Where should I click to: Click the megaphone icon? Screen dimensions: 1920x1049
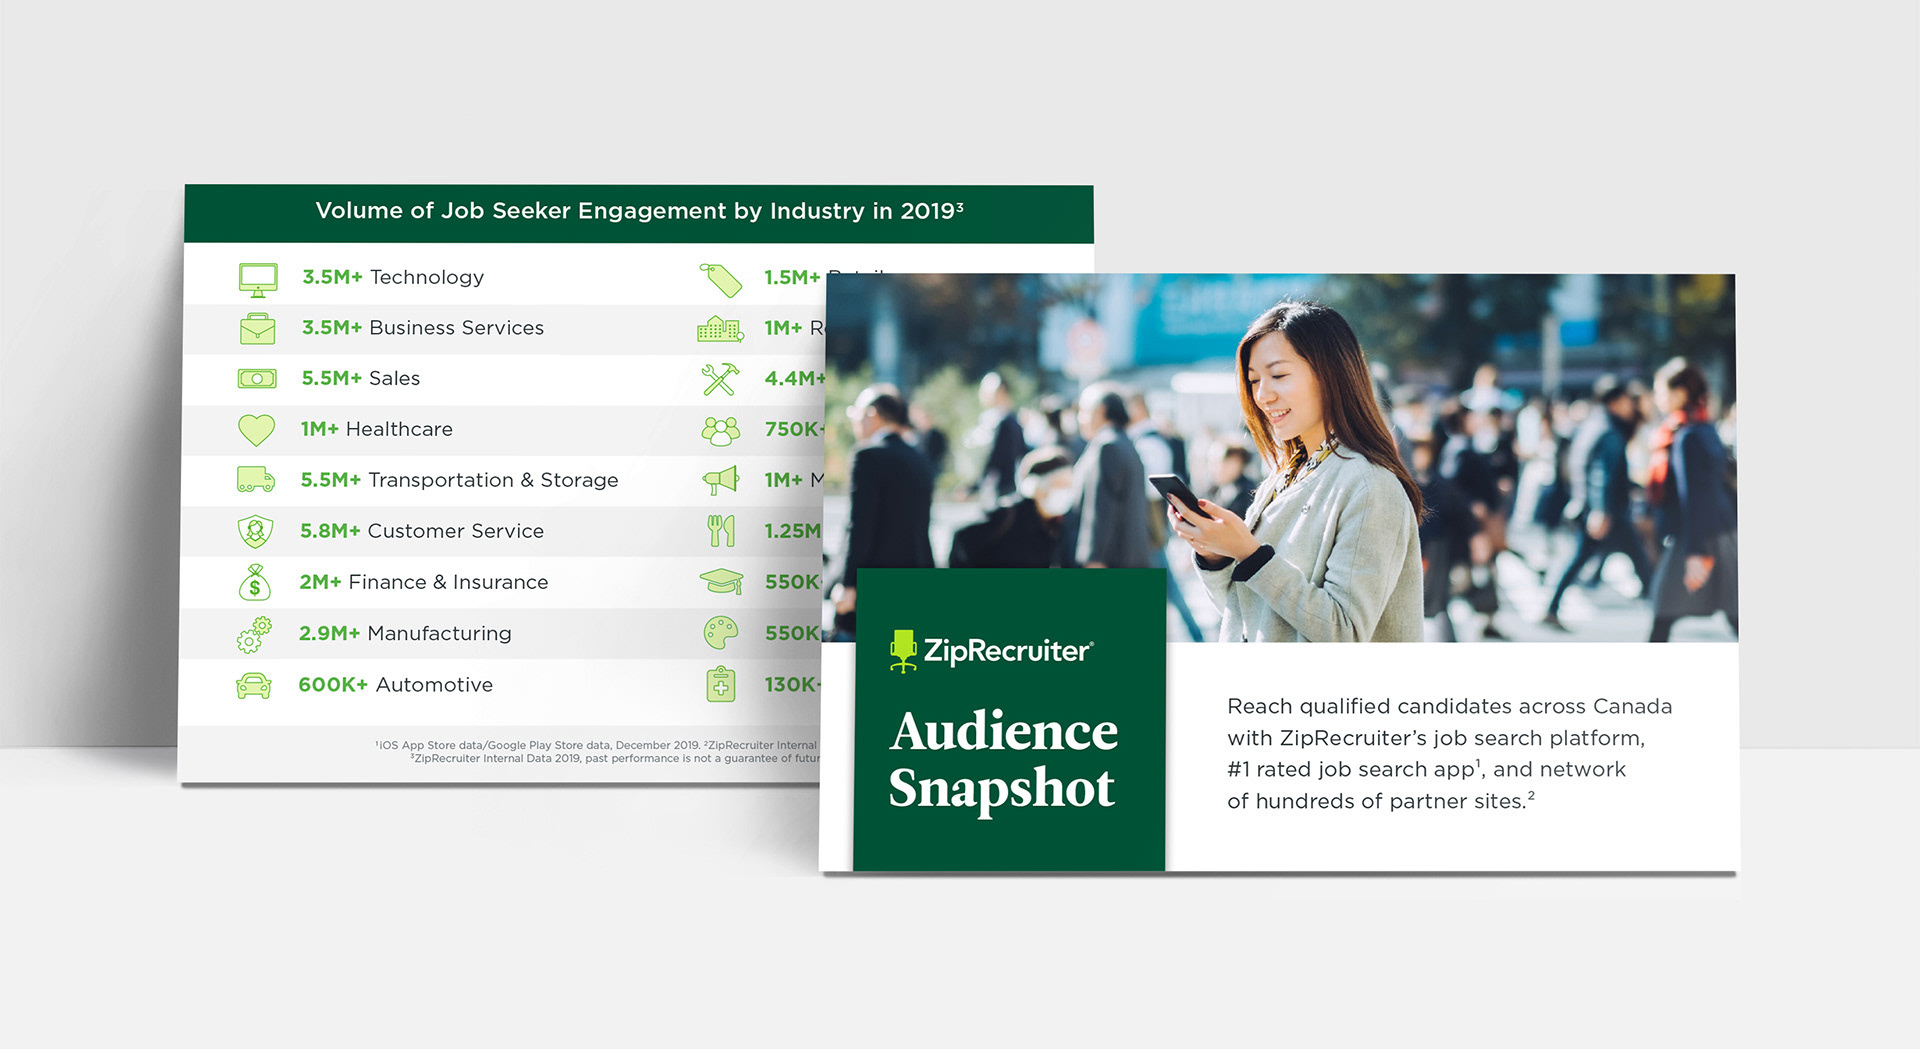(x=720, y=480)
